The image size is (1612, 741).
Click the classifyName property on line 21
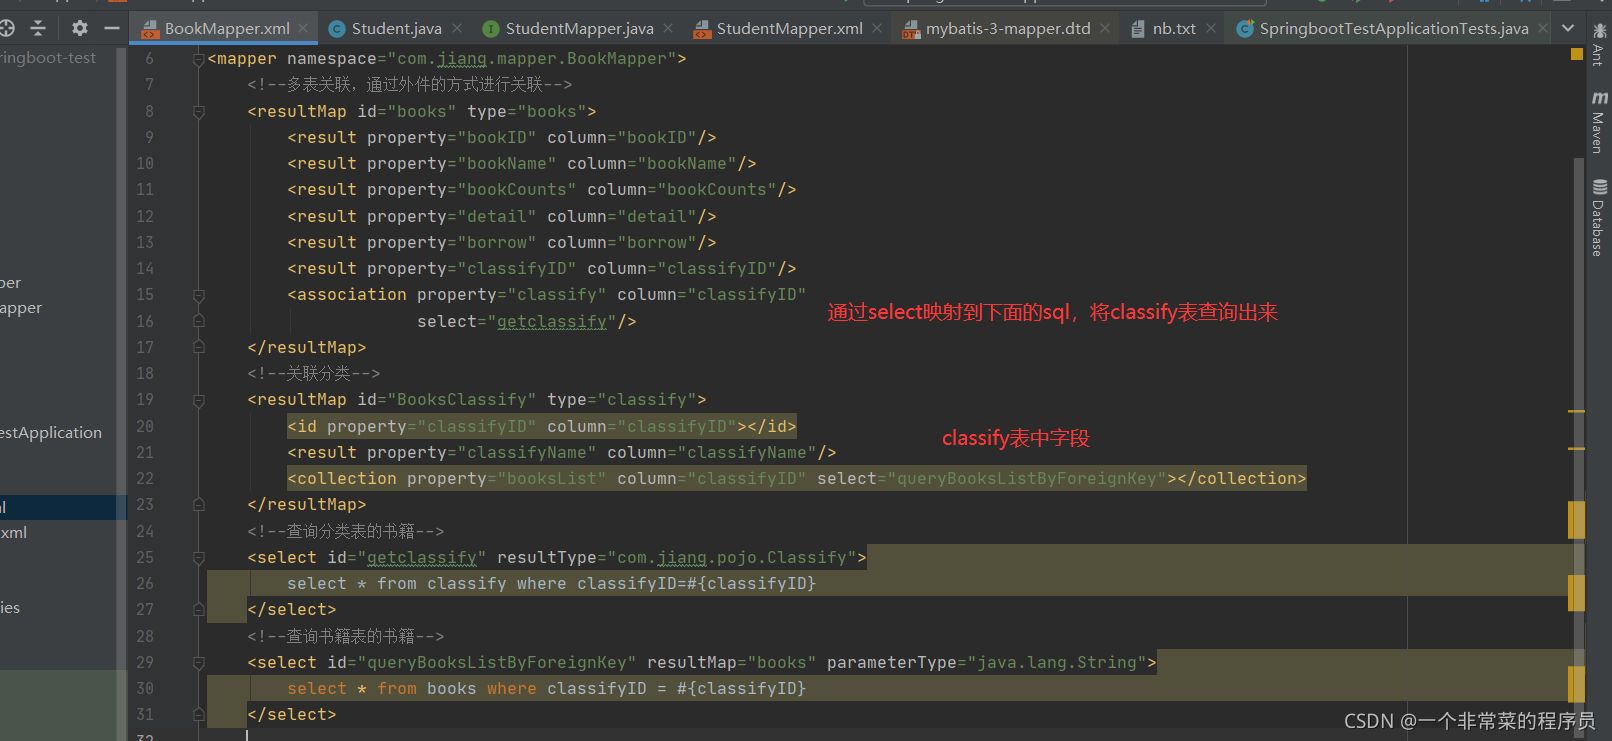click(527, 452)
